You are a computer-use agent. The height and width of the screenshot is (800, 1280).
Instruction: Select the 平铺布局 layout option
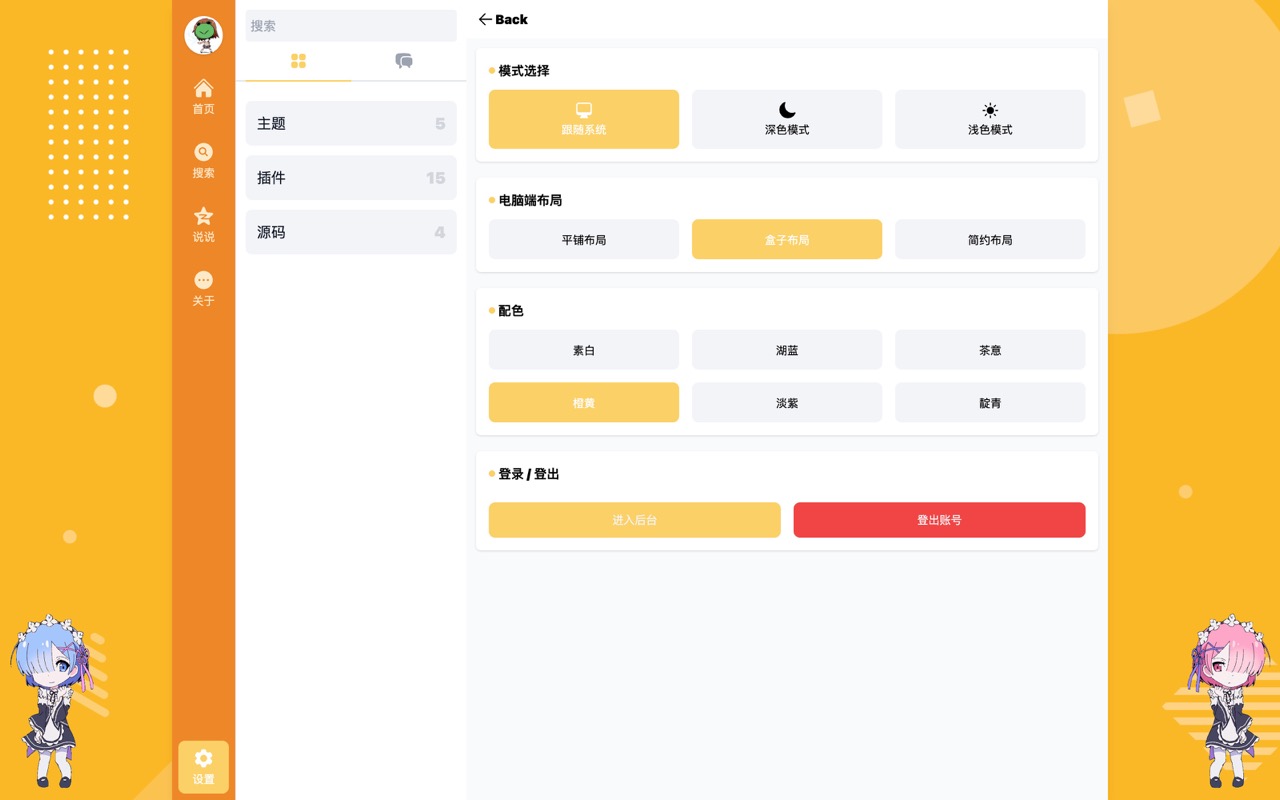[x=583, y=240]
